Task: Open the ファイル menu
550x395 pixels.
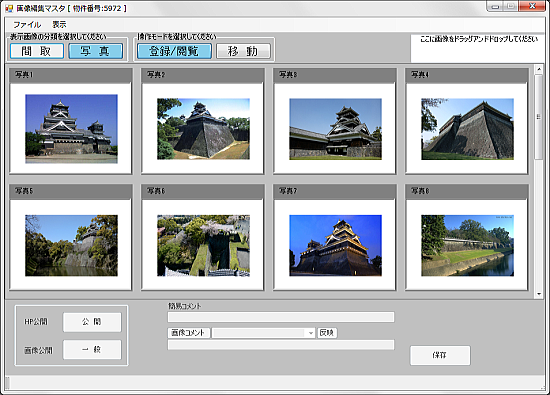Action: pos(27,25)
